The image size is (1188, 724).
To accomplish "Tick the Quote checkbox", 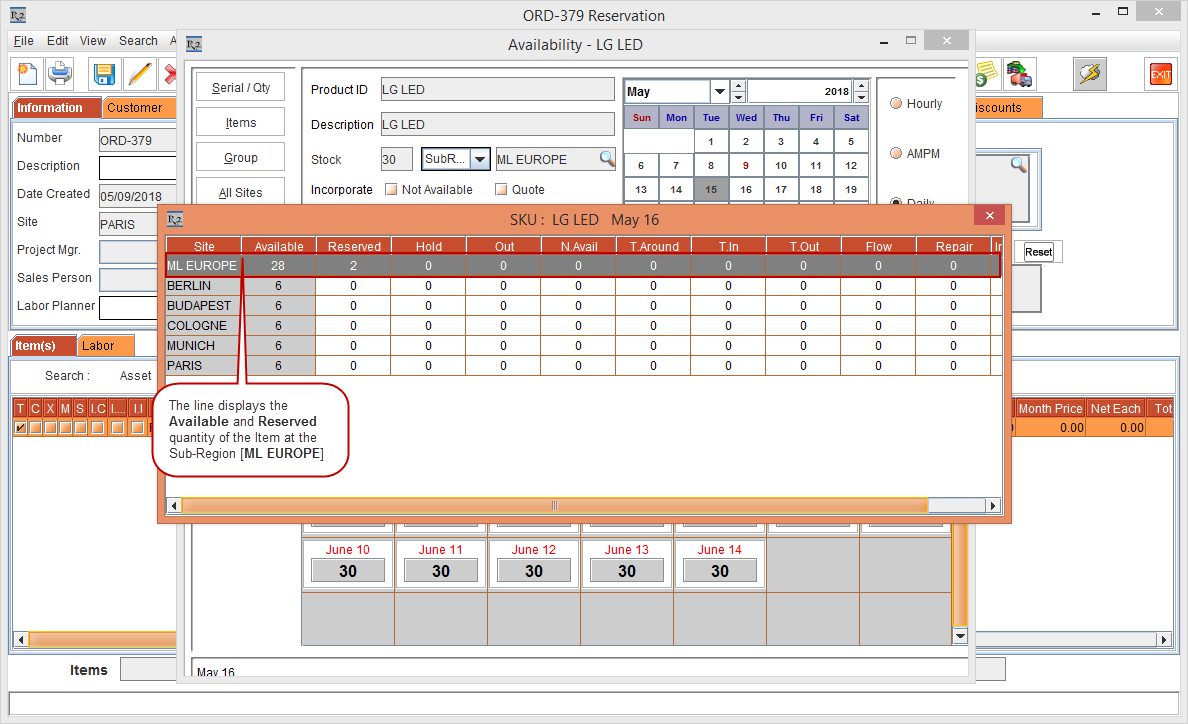I will coord(501,189).
